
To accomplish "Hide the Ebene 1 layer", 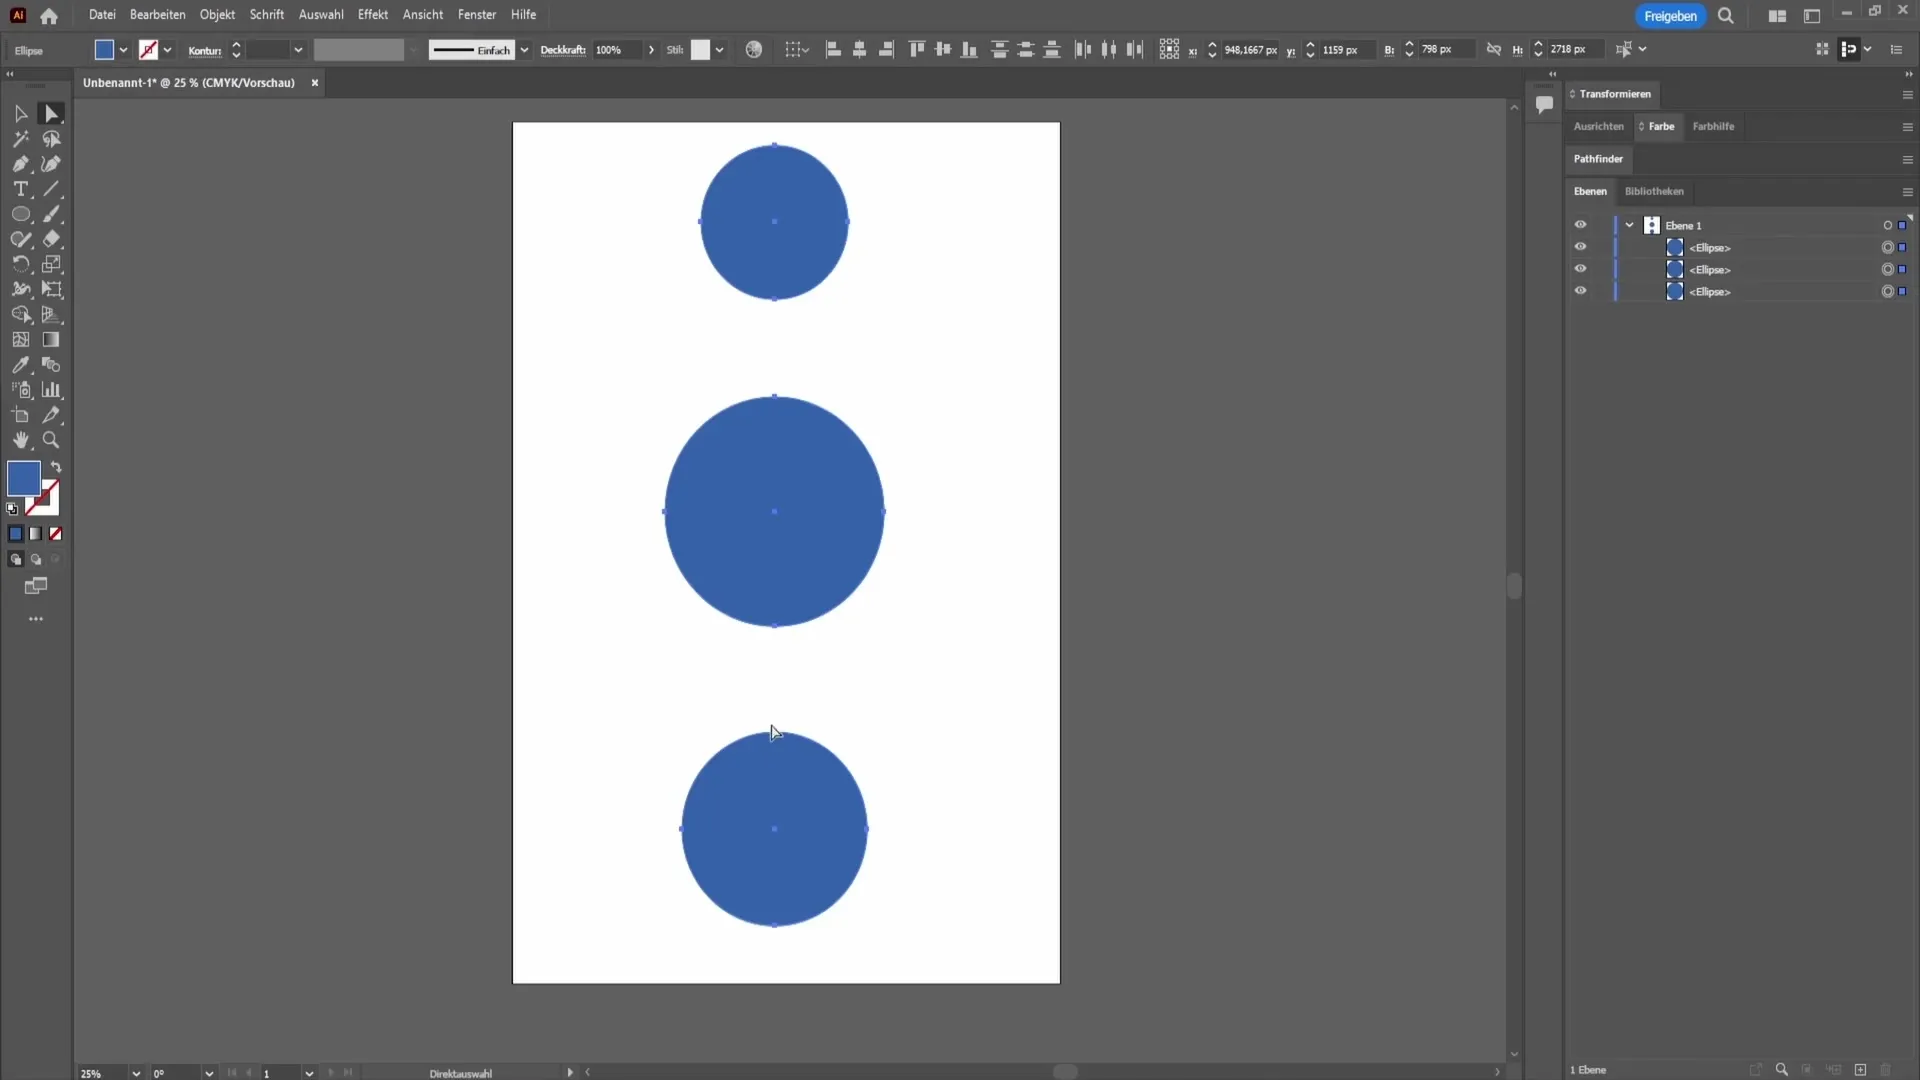I will 1580,225.
